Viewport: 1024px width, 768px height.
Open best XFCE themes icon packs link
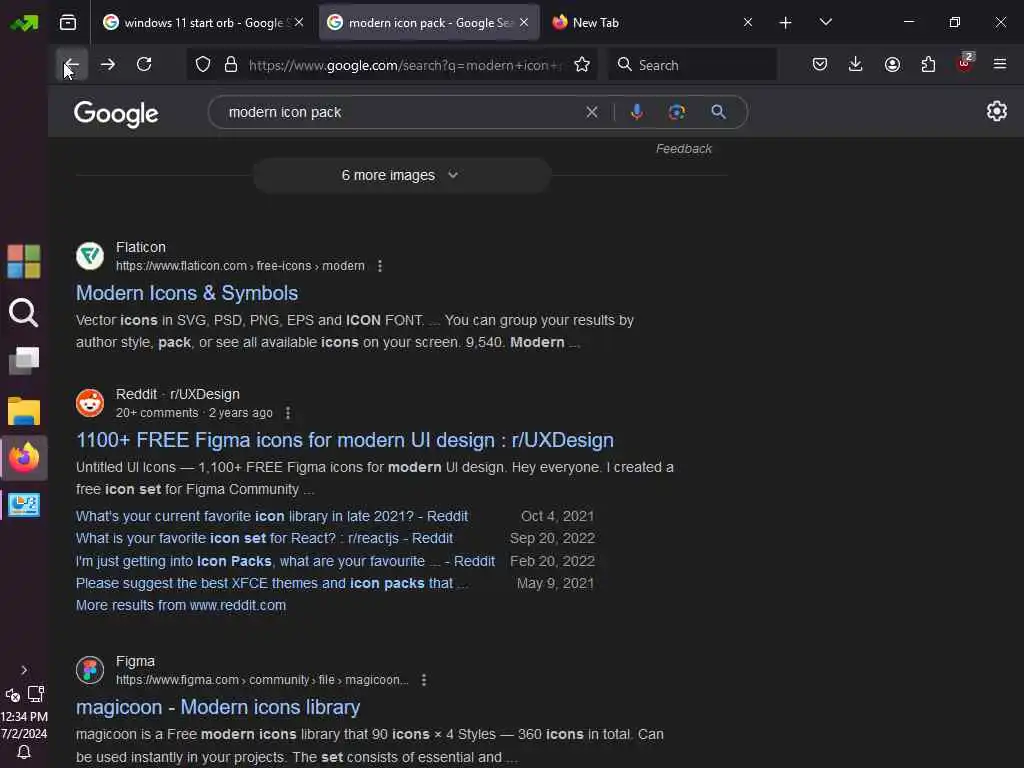[x=271, y=583]
